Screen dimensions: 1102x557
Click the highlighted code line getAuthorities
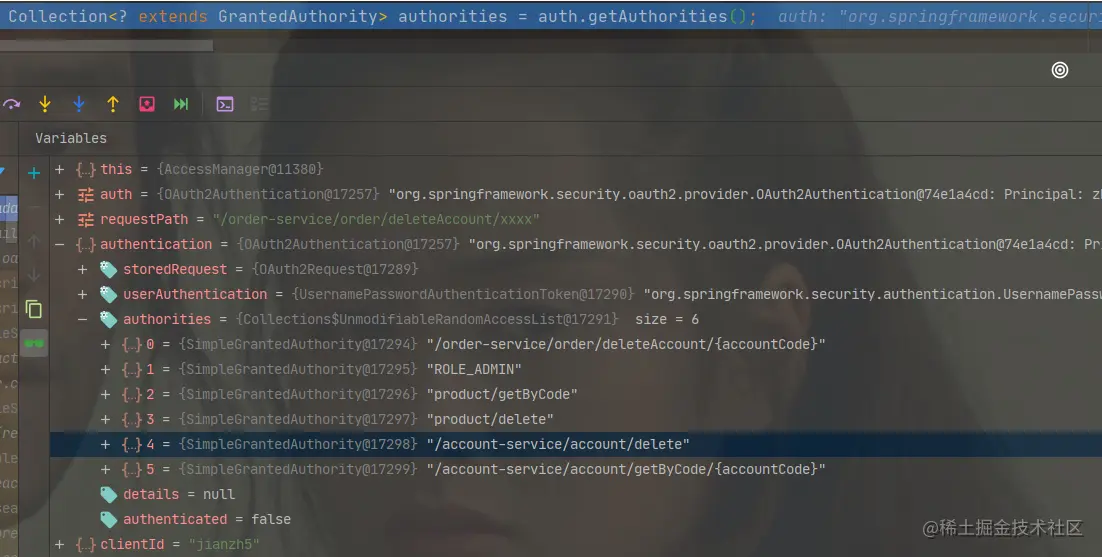click(x=551, y=16)
